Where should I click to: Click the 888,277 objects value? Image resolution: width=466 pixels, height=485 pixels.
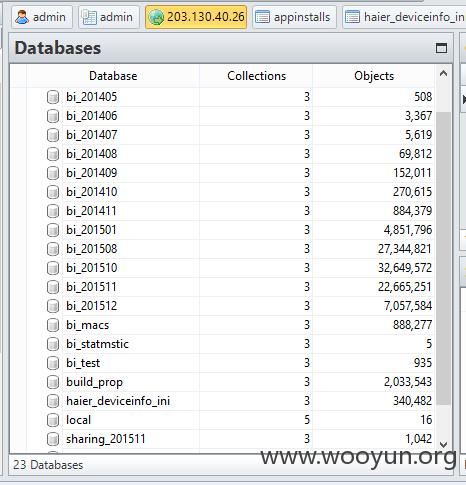pos(413,325)
